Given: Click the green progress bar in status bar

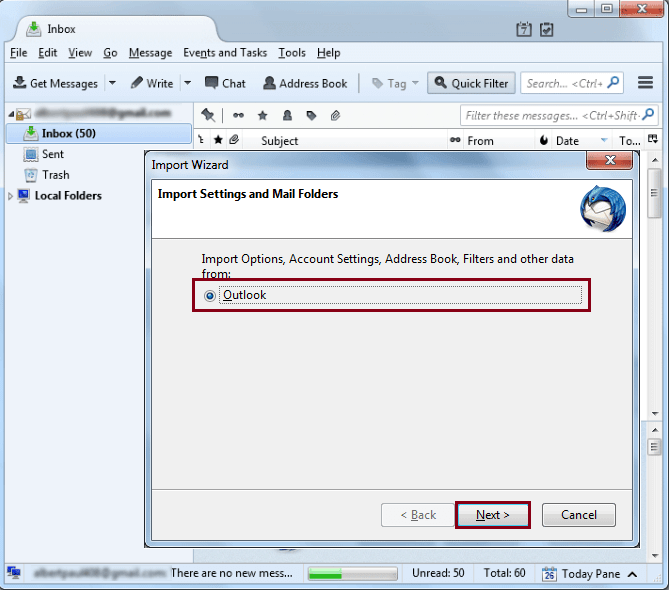Looking at the screenshot, I should pyautogui.click(x=353, y=573).
